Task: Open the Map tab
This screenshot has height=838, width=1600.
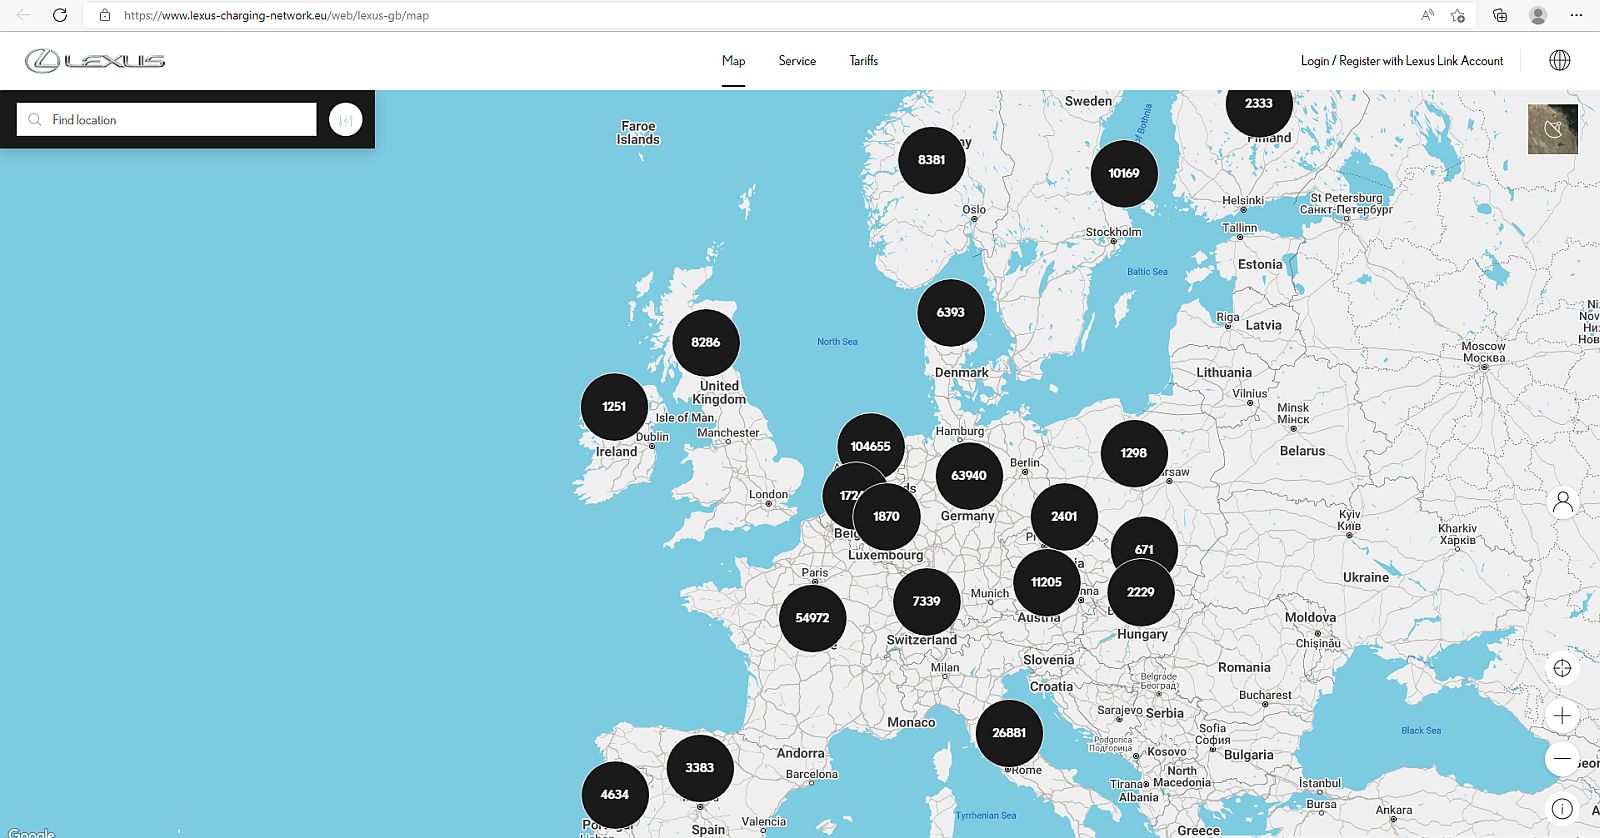Action: pos(733,61)
